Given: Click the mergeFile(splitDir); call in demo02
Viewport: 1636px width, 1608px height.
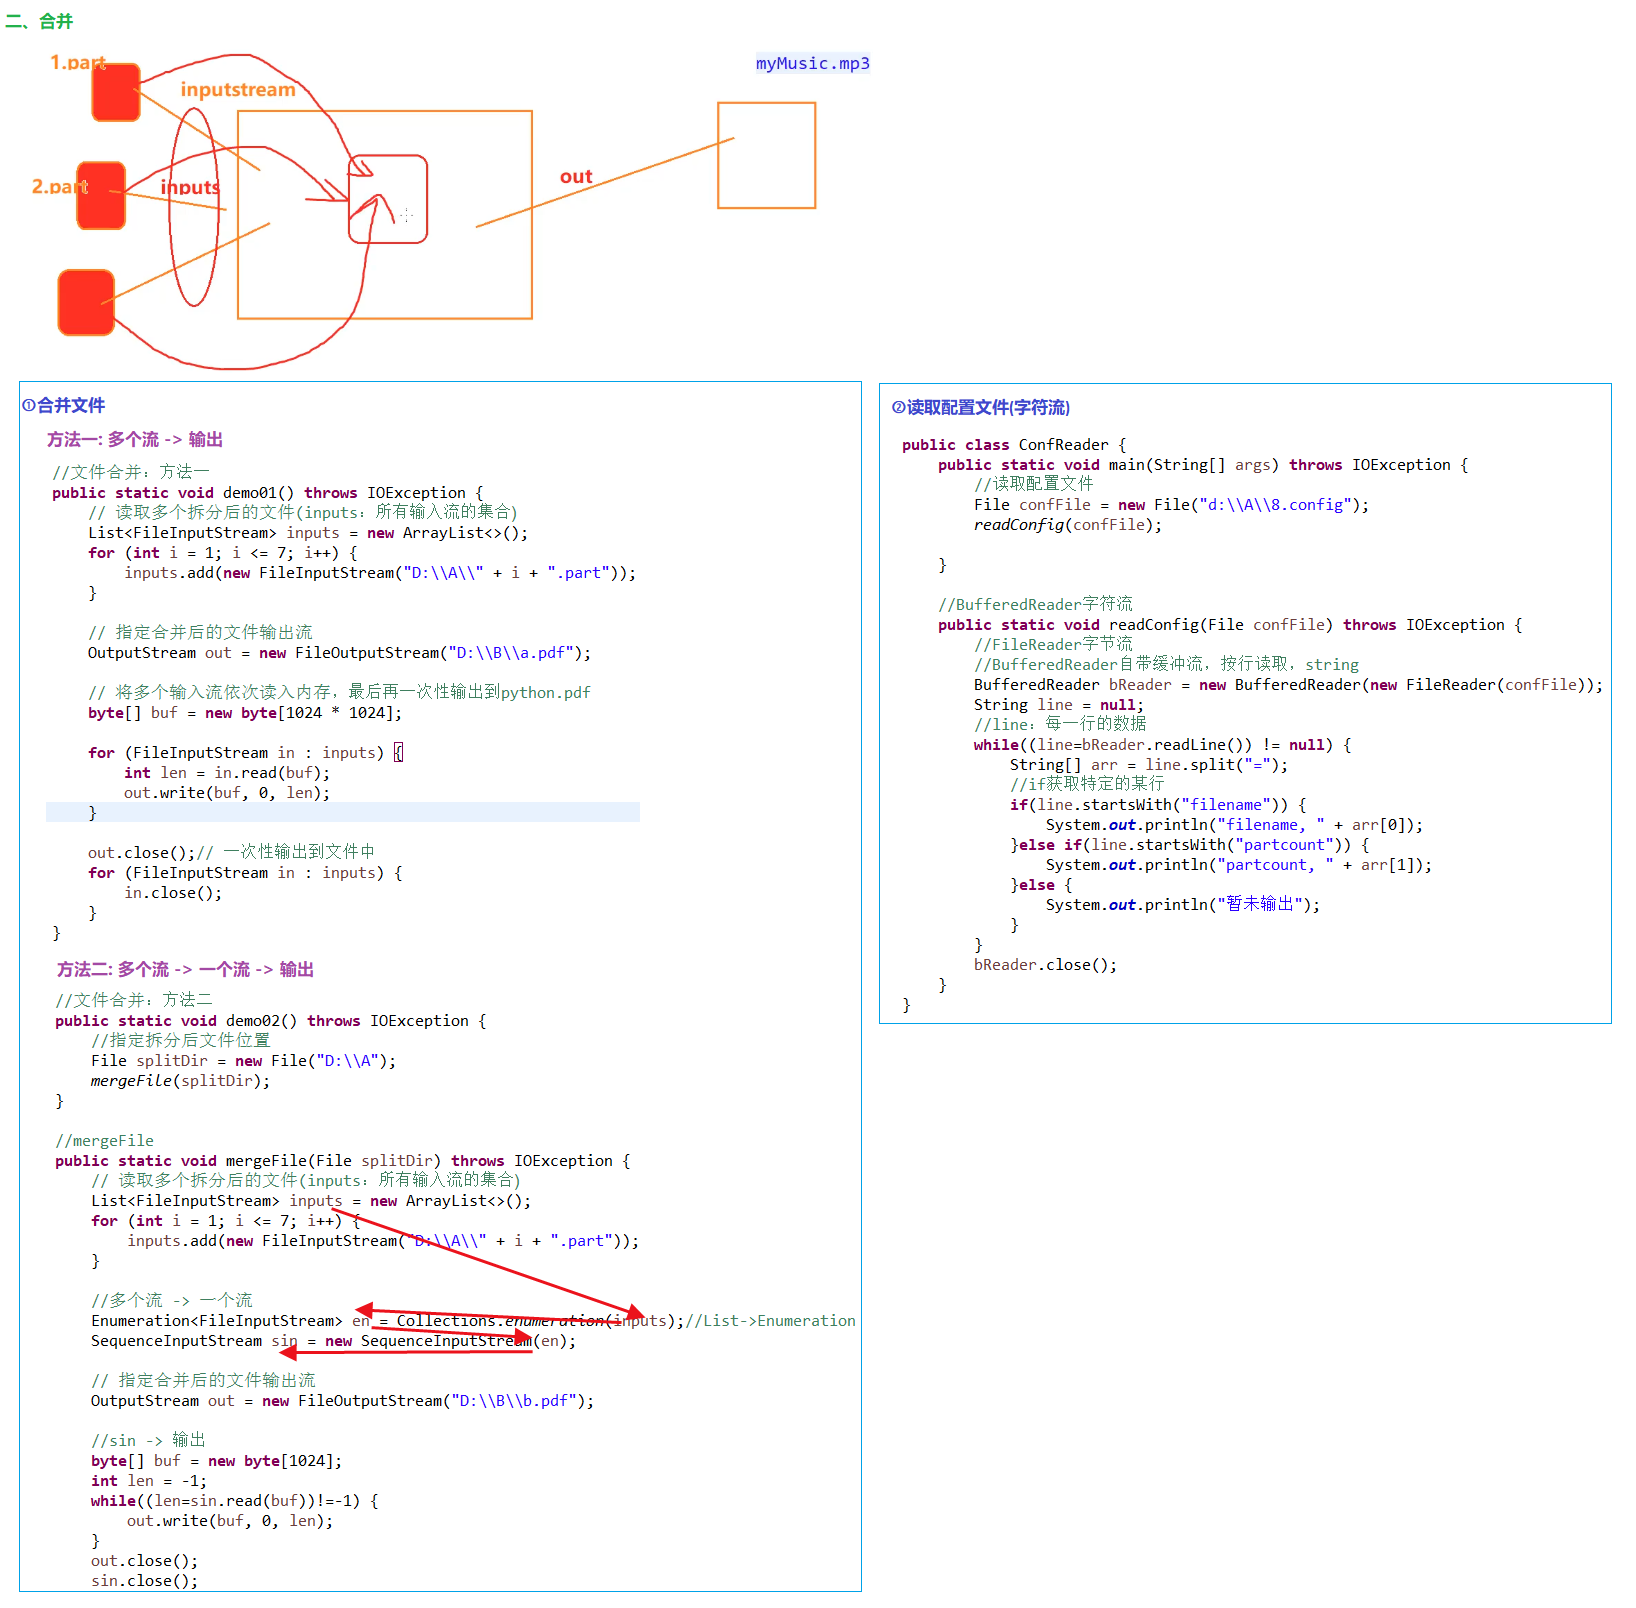Looking at the screenshot, I should click(180, 1081).
